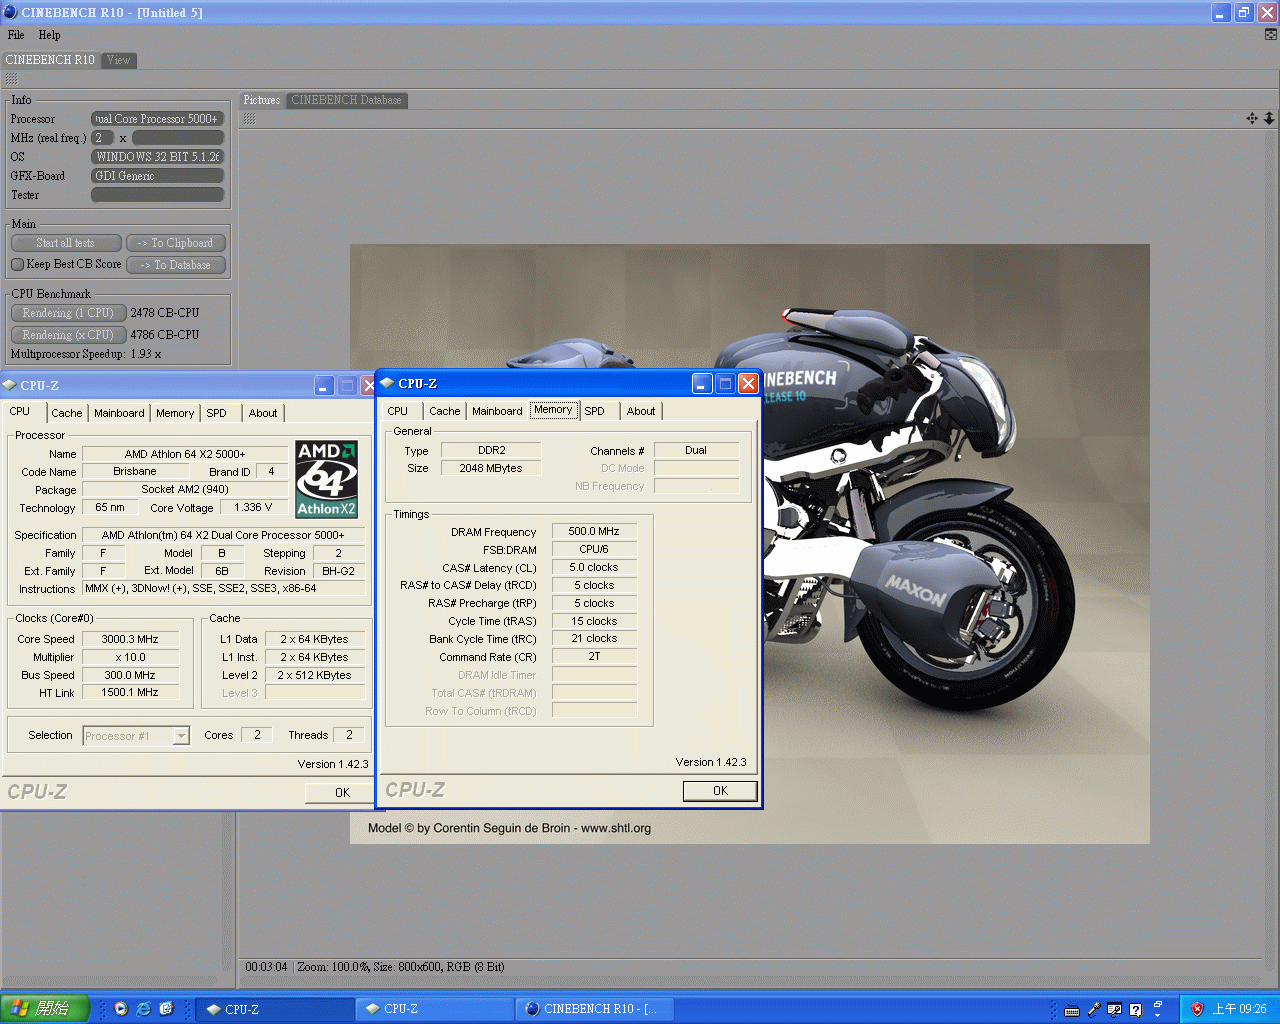Click the help question mark in language bar
Viewport: 1280px width, 1024px height.
pos(1136,1010)
